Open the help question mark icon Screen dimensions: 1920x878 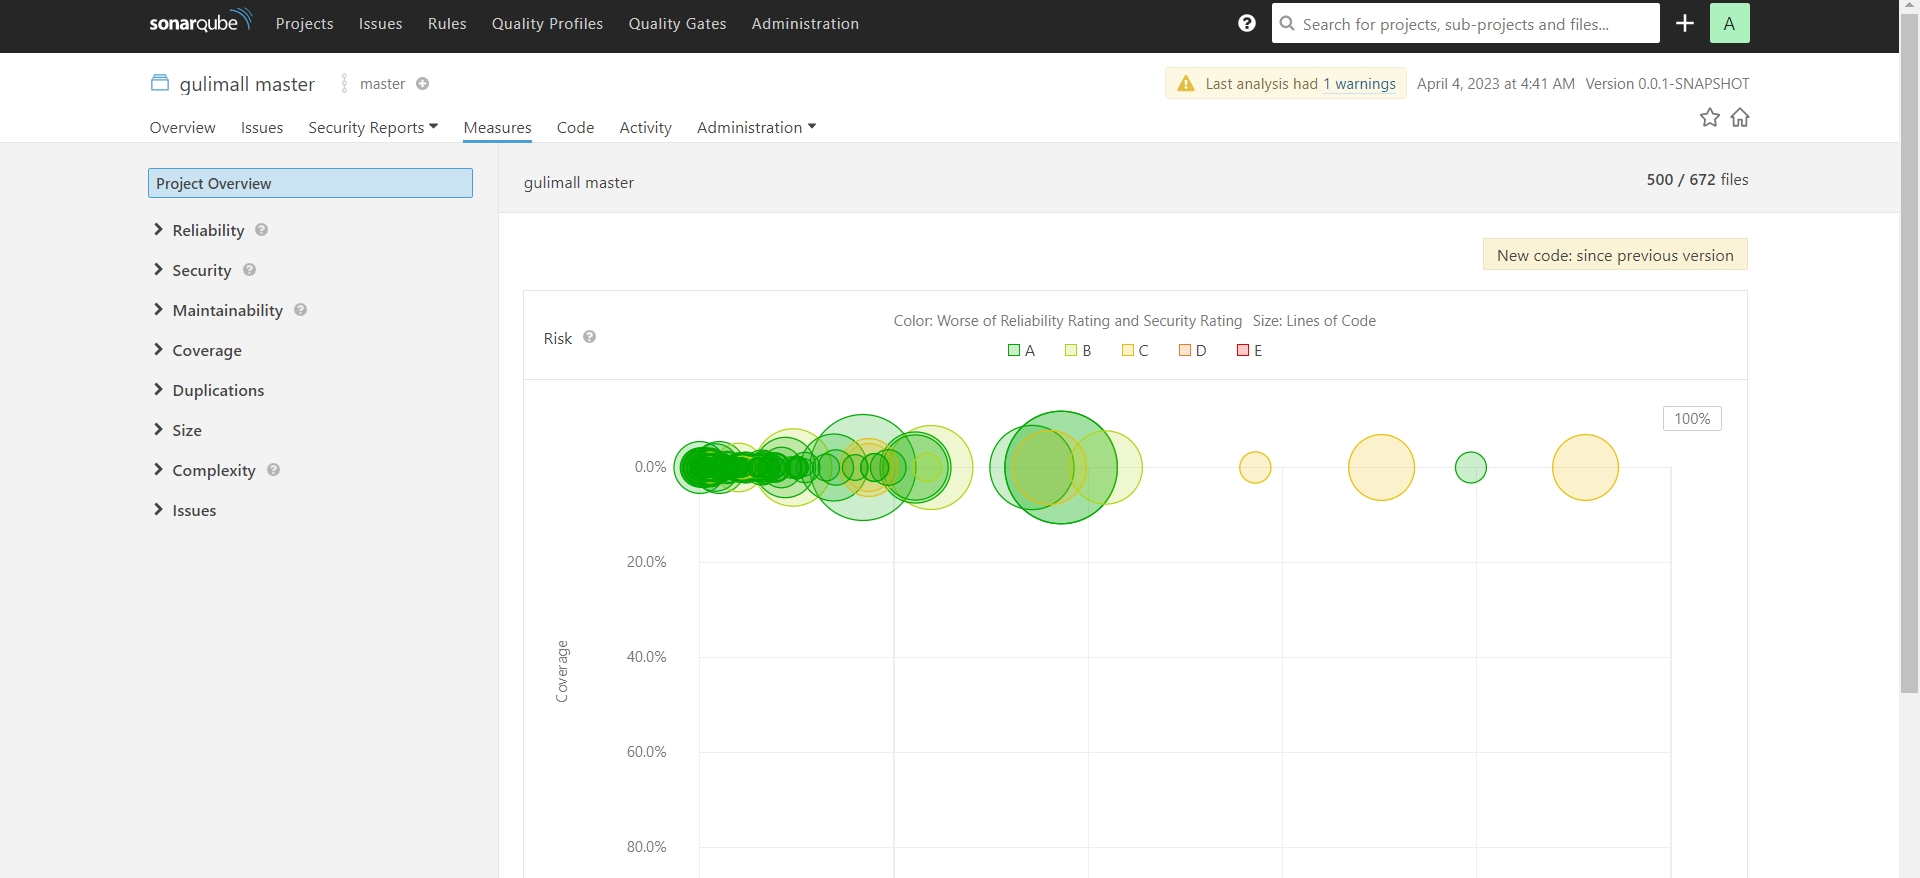coord(1246,23)
